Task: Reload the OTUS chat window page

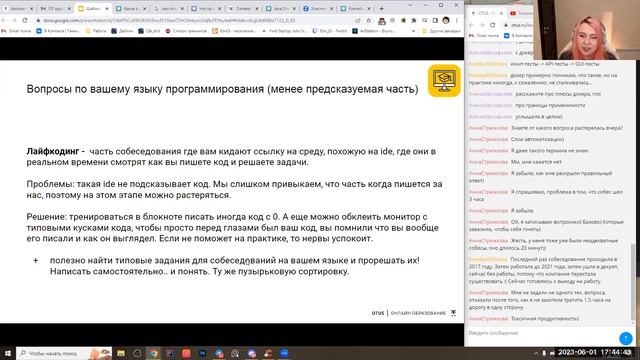Action: point(492,25)
